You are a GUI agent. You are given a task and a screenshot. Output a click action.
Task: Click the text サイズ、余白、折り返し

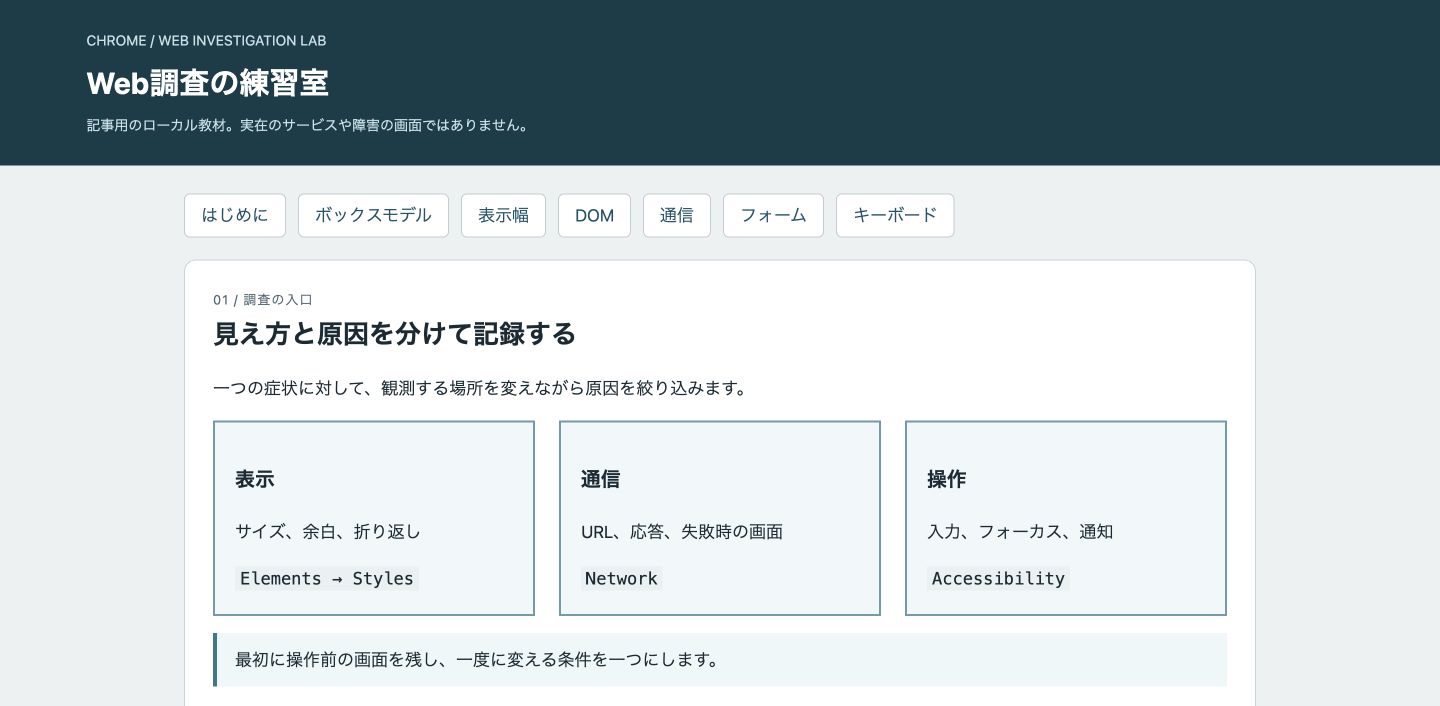328,532
